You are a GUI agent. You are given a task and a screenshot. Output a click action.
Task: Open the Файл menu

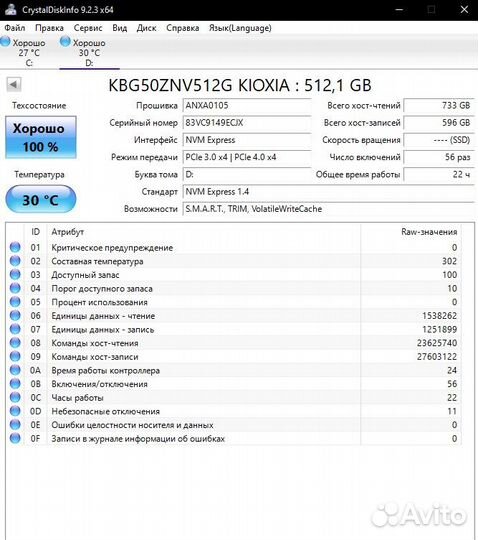coord(15,28)
